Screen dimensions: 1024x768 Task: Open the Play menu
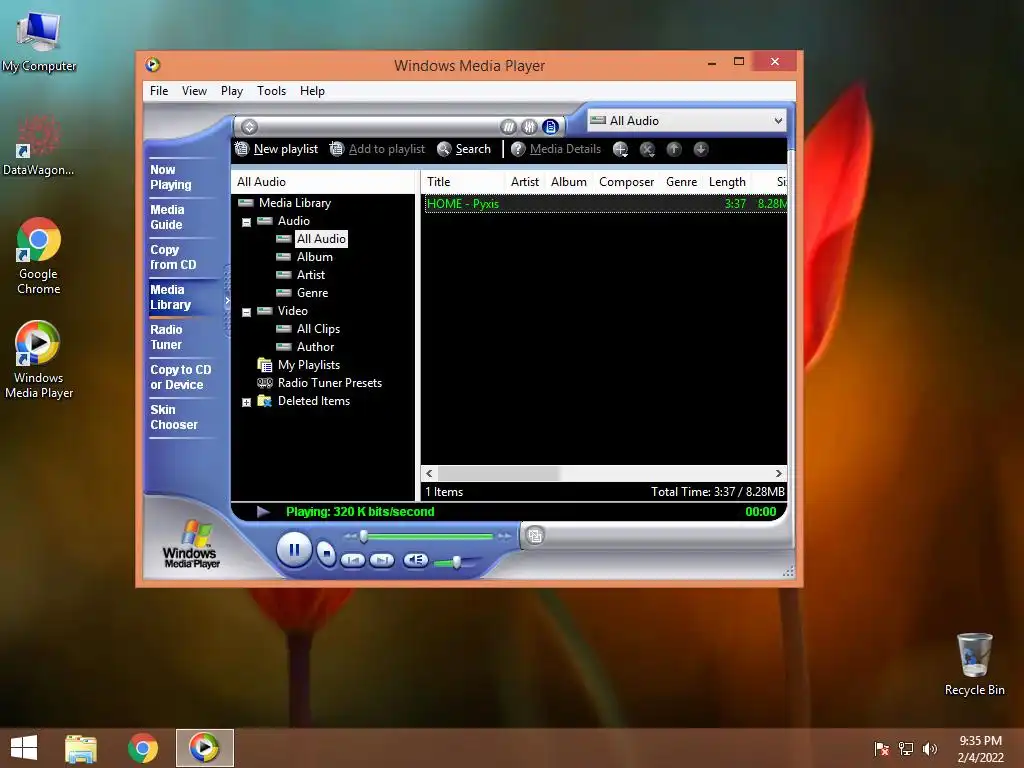click(232, 91)
